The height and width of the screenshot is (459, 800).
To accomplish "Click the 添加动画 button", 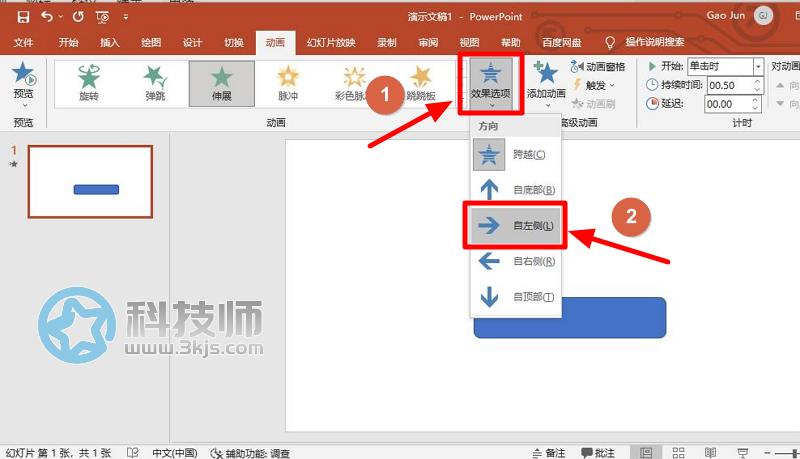I will click(x=546, y=84).
